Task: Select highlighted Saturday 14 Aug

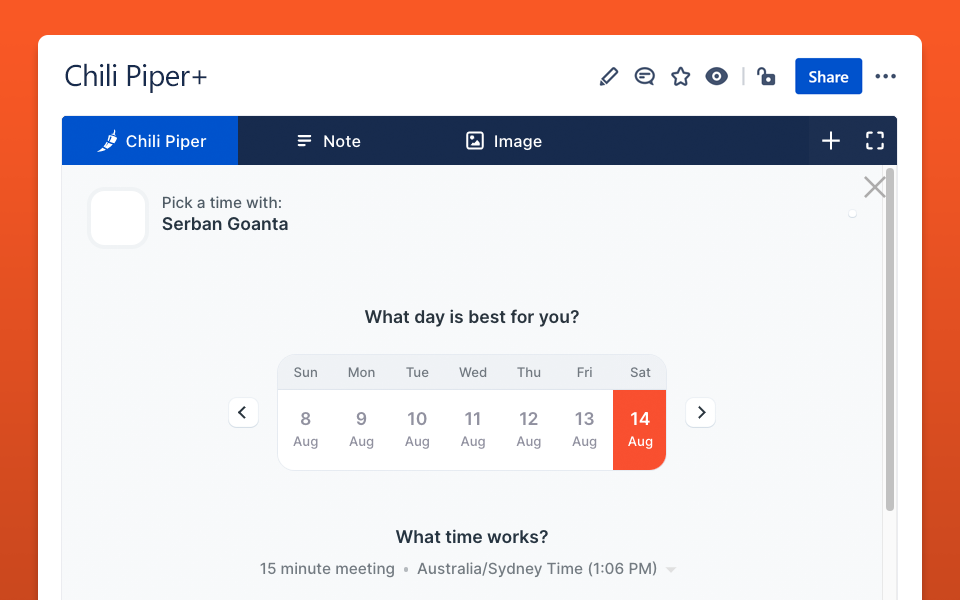Action: pos(640,430)
